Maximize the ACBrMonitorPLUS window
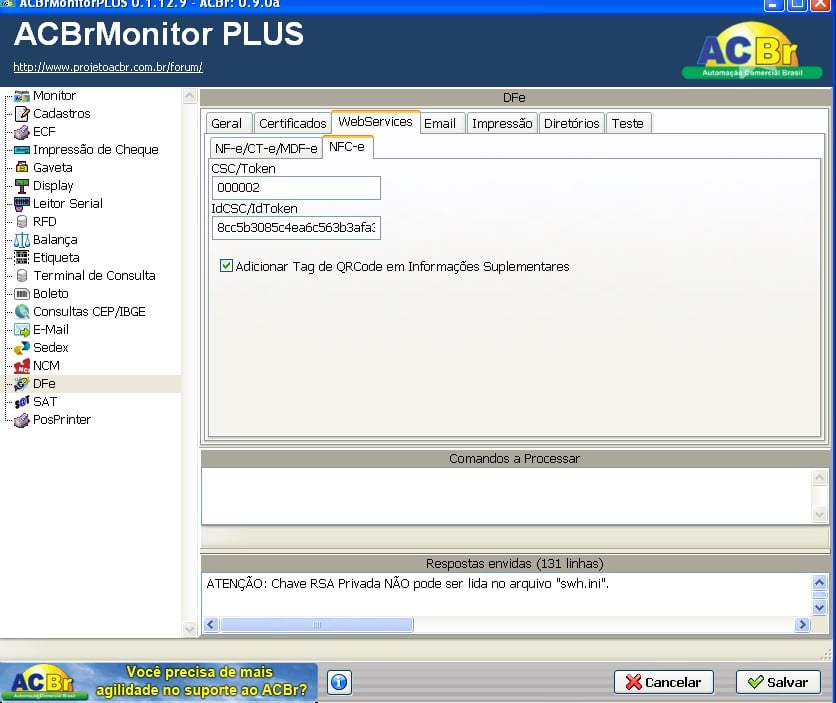836x703 pixels. tap(797, 4)
